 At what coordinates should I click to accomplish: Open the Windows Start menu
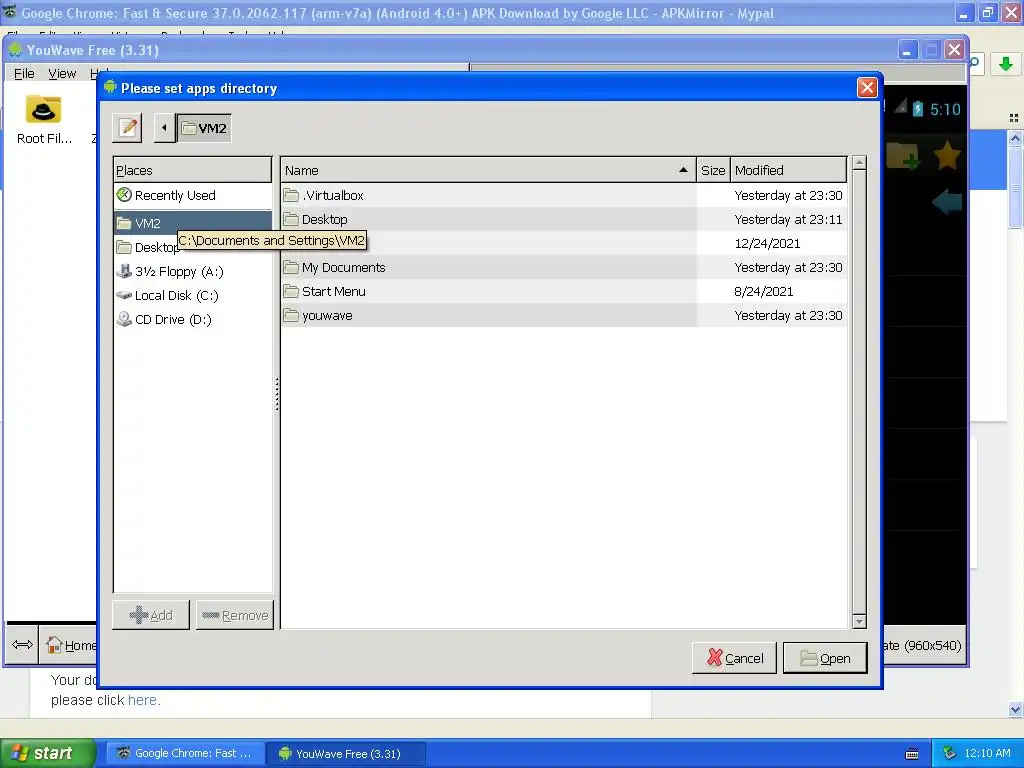tap(47, 753)
